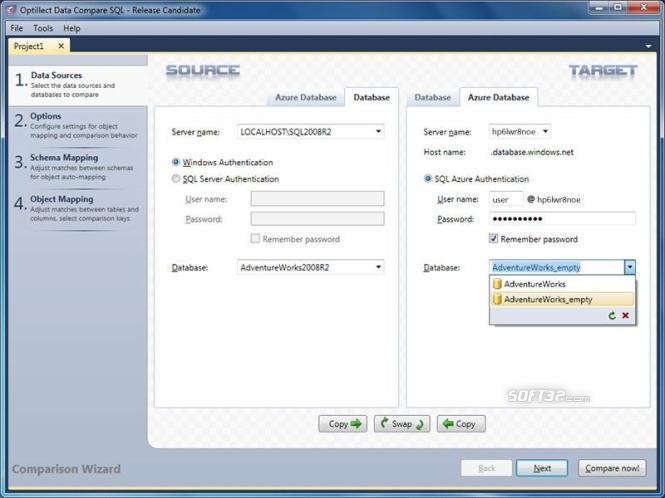Collapse the target Database dropdown arrow
The width and height of the screenshot is (665, 498).
630,267
